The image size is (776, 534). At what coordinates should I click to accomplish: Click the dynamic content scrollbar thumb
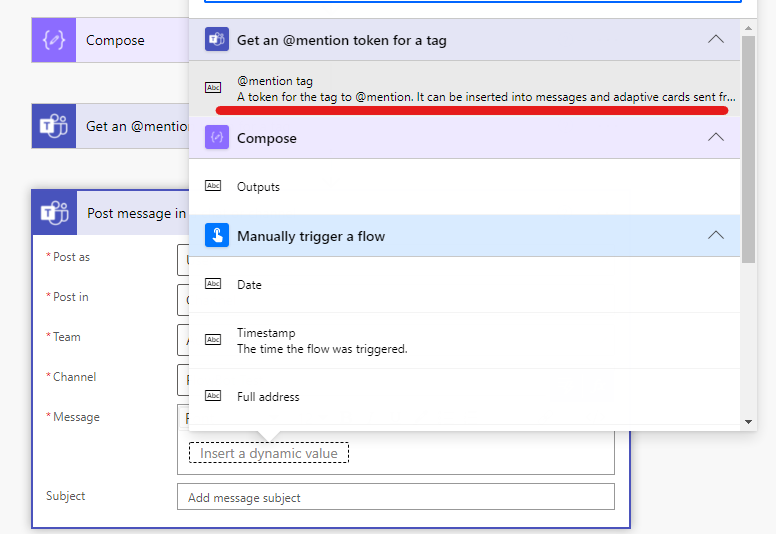pos(748,149)
